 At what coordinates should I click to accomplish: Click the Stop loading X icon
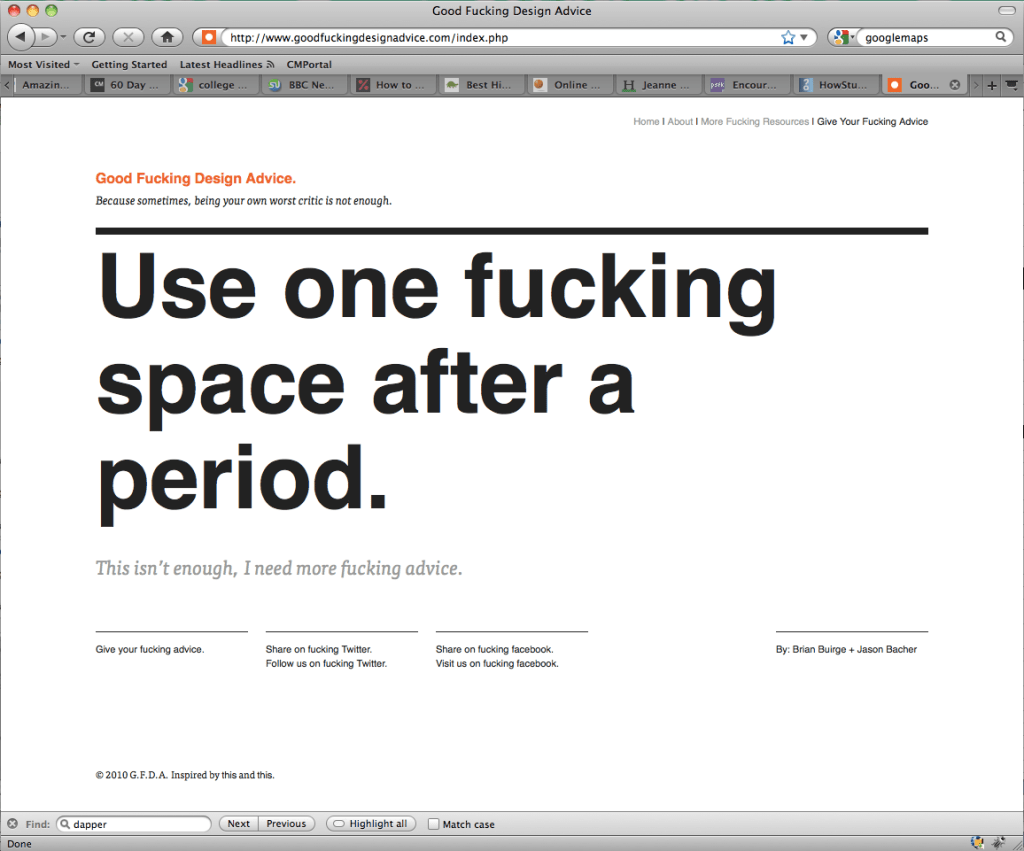128,37
